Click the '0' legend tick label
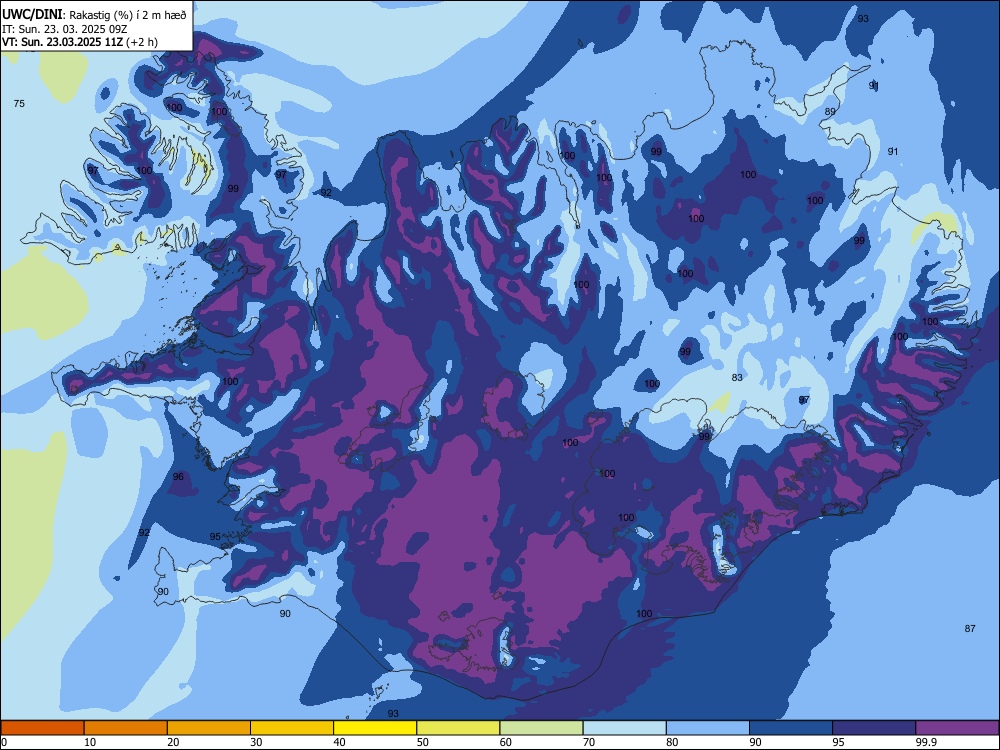The image size is (1000, 750). tap(4, 742)
